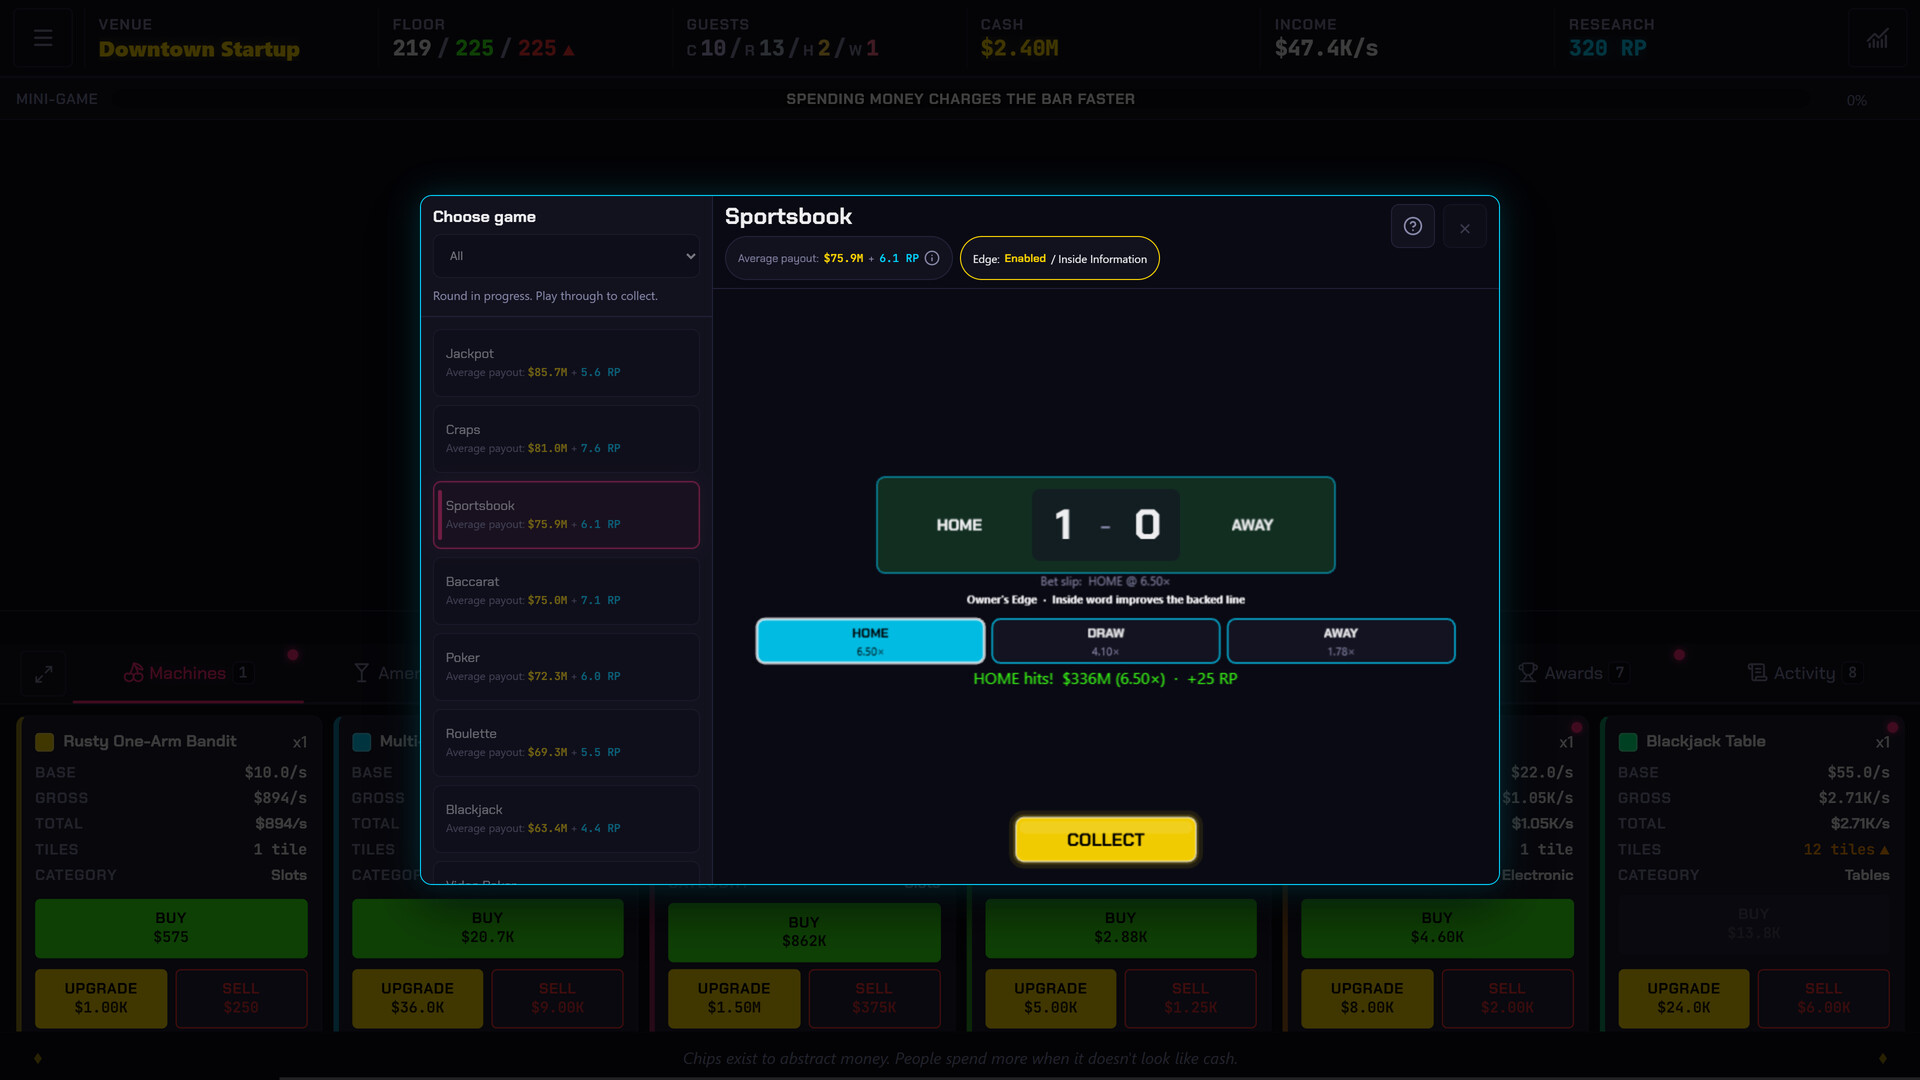Upgrade Blackjack Table for $24.0K
The height and width of the screenshot is (1080, 1920).
[x=1684, y=997]
